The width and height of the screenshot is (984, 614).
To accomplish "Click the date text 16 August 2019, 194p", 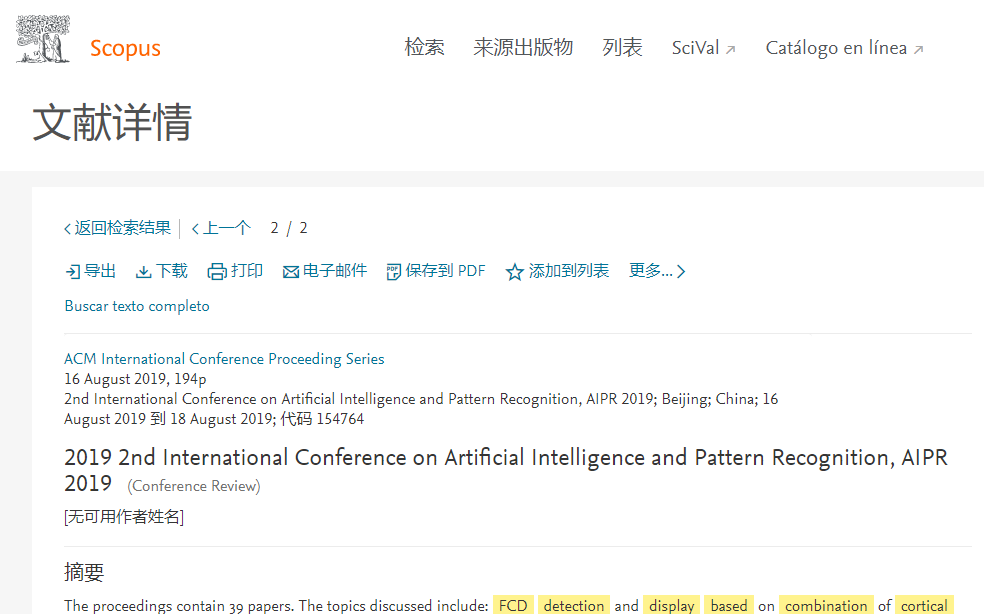I will pyautogui.click(x=135, y=379).
